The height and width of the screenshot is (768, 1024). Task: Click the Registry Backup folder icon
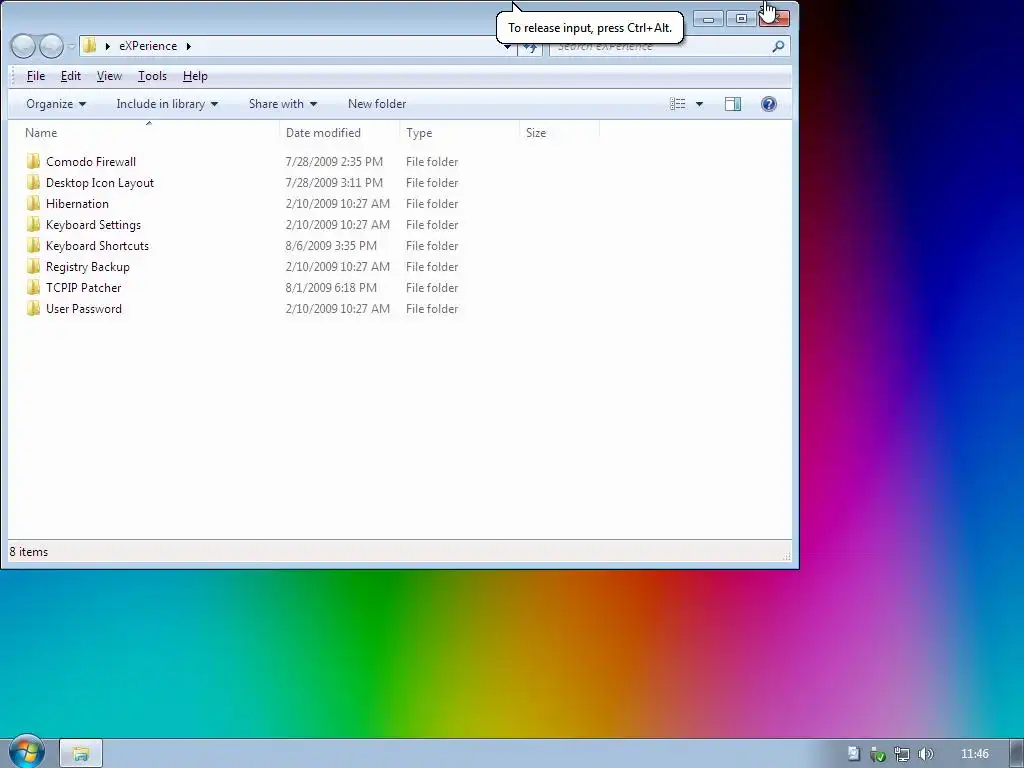(x=33, y=266)
